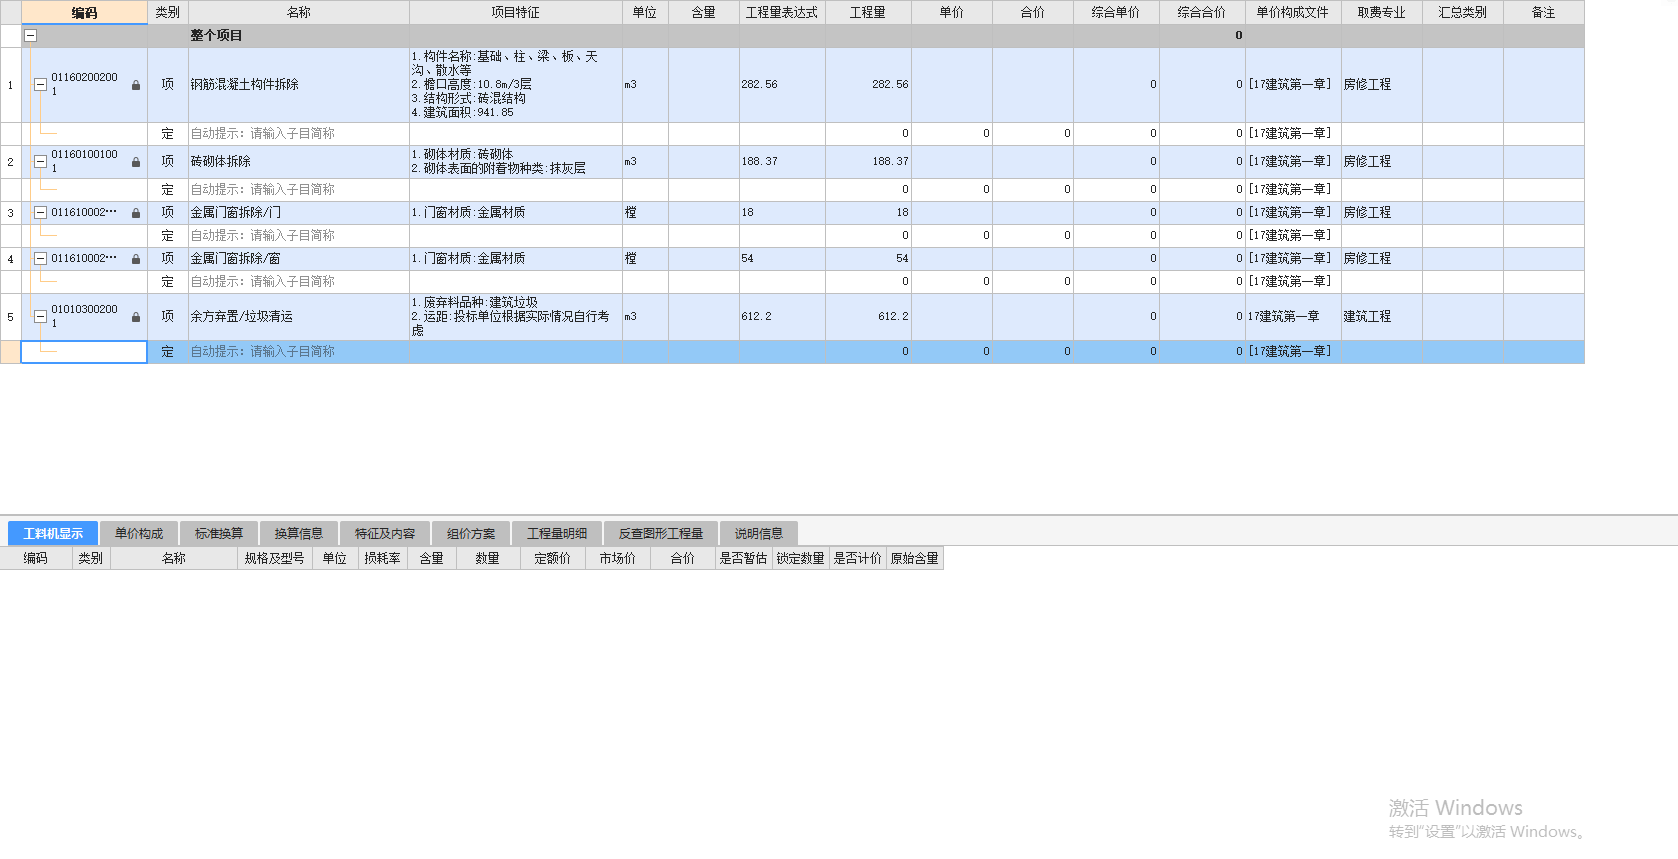Click lock icon on 金属门窗拆除/门 row

(136, 212)
